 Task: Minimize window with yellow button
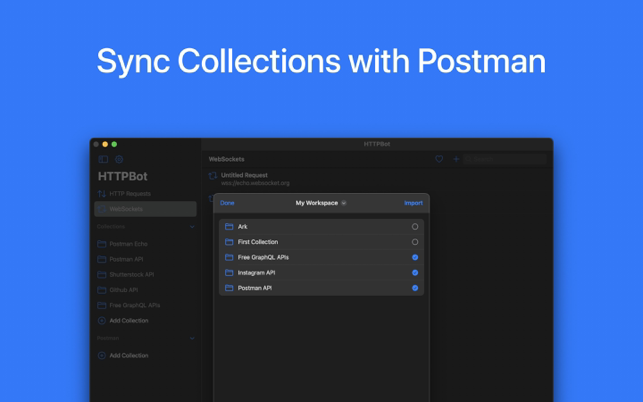(105, 144)
